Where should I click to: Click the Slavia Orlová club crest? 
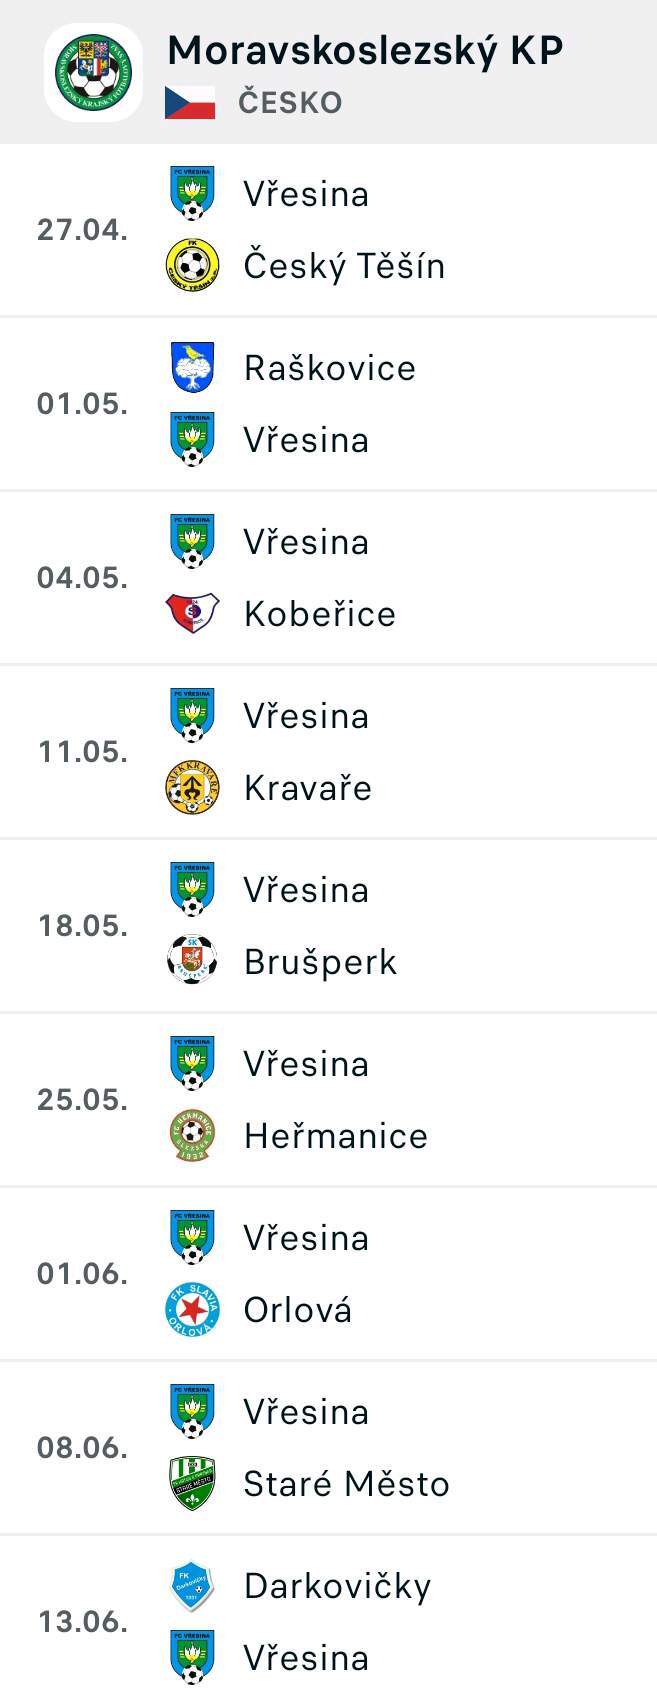[191, 1309]
